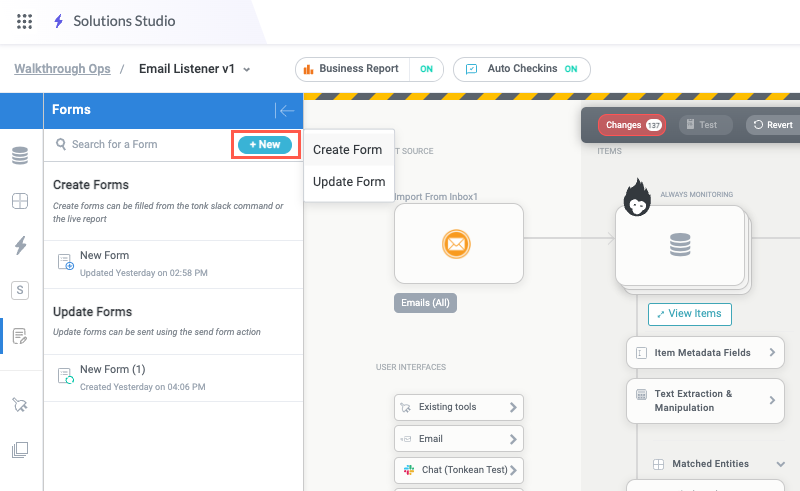The width and height of the screenshot is (800, 491).
Task: Collapse the Matched Entities section
Action: click(x=780, y=464)
